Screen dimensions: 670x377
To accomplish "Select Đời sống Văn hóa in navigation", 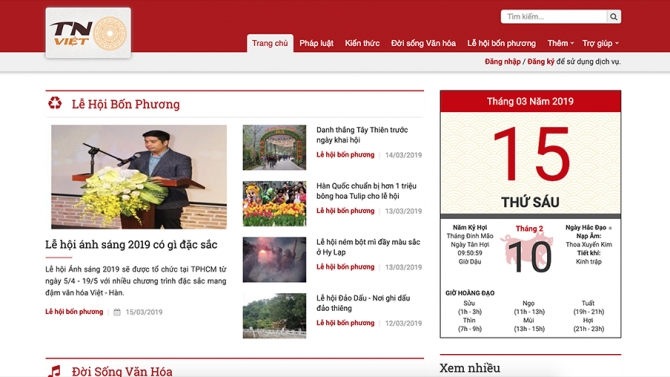I will tap(423, 43).
